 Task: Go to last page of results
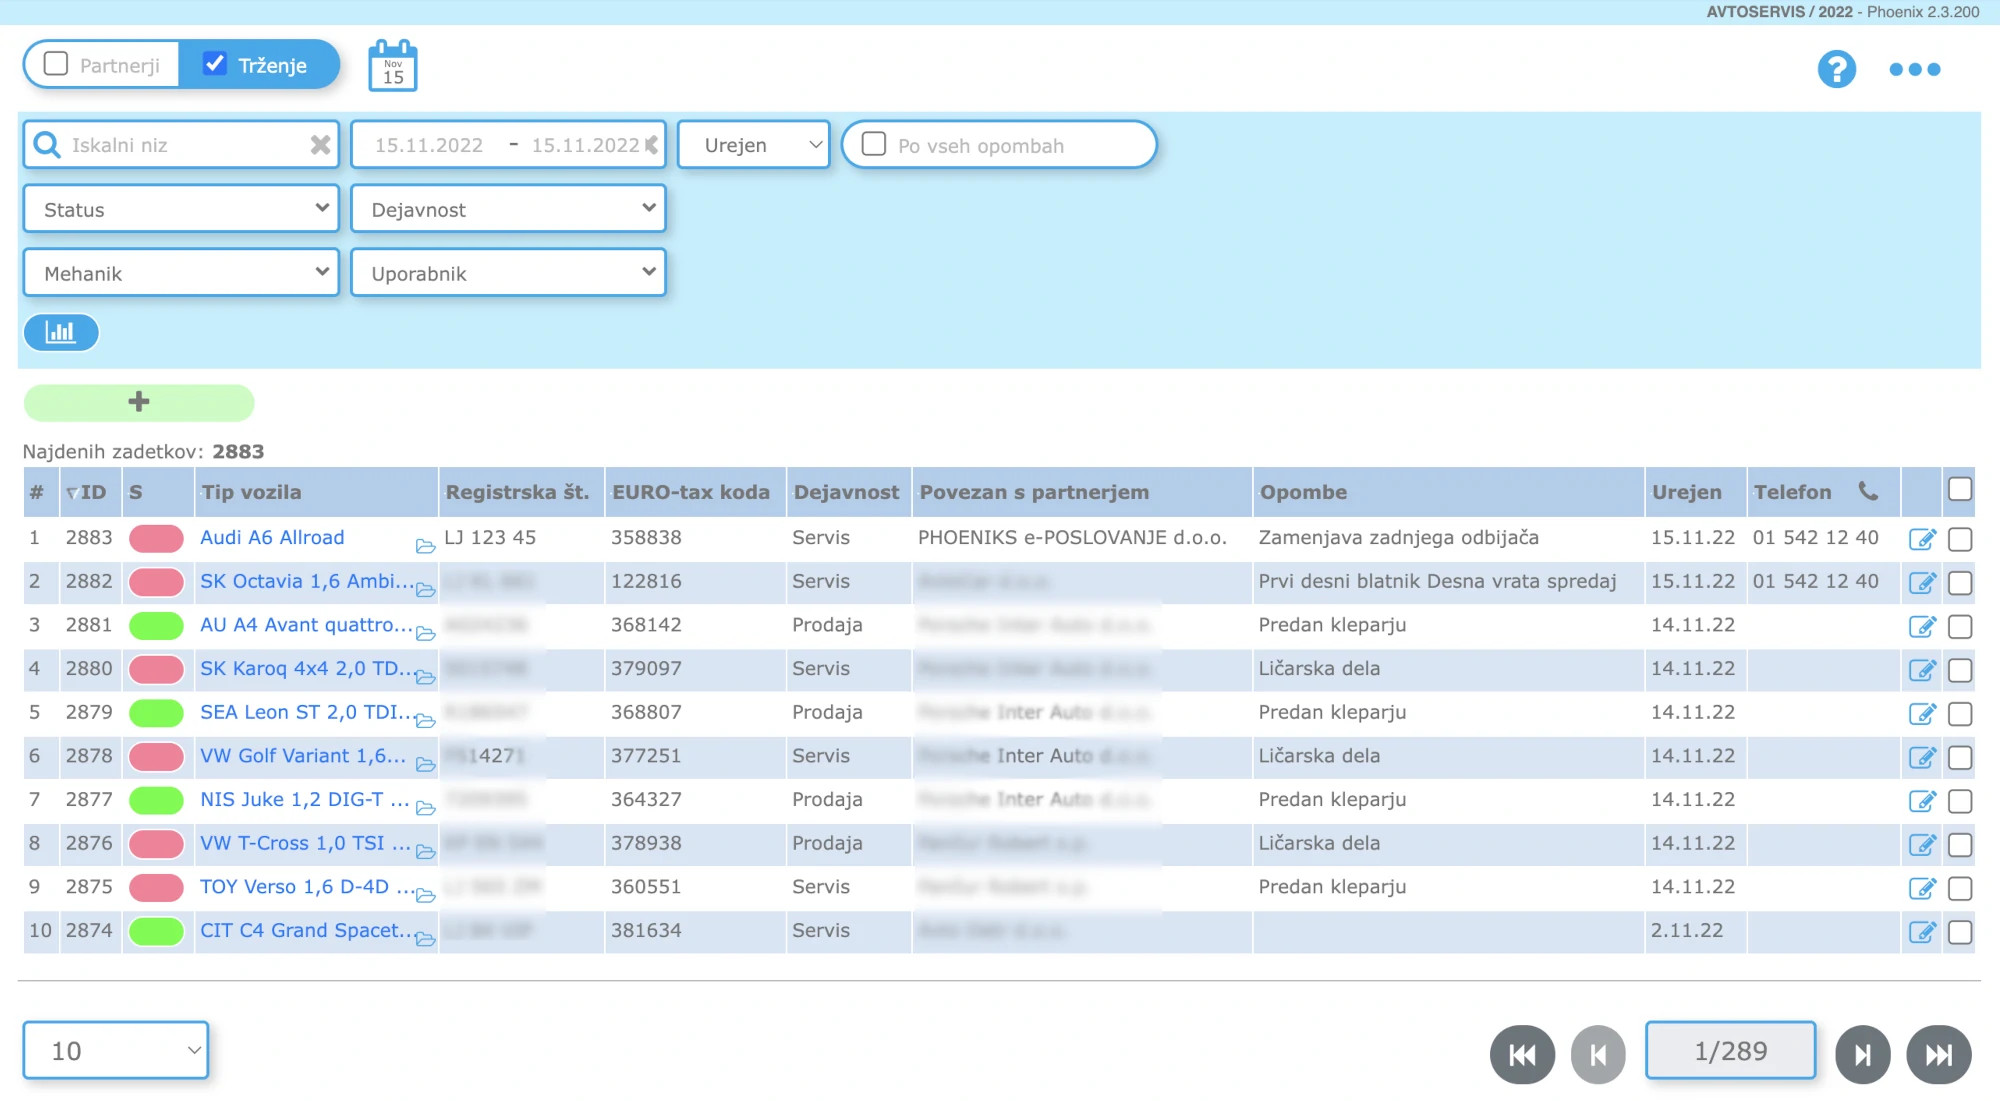1938,1054
